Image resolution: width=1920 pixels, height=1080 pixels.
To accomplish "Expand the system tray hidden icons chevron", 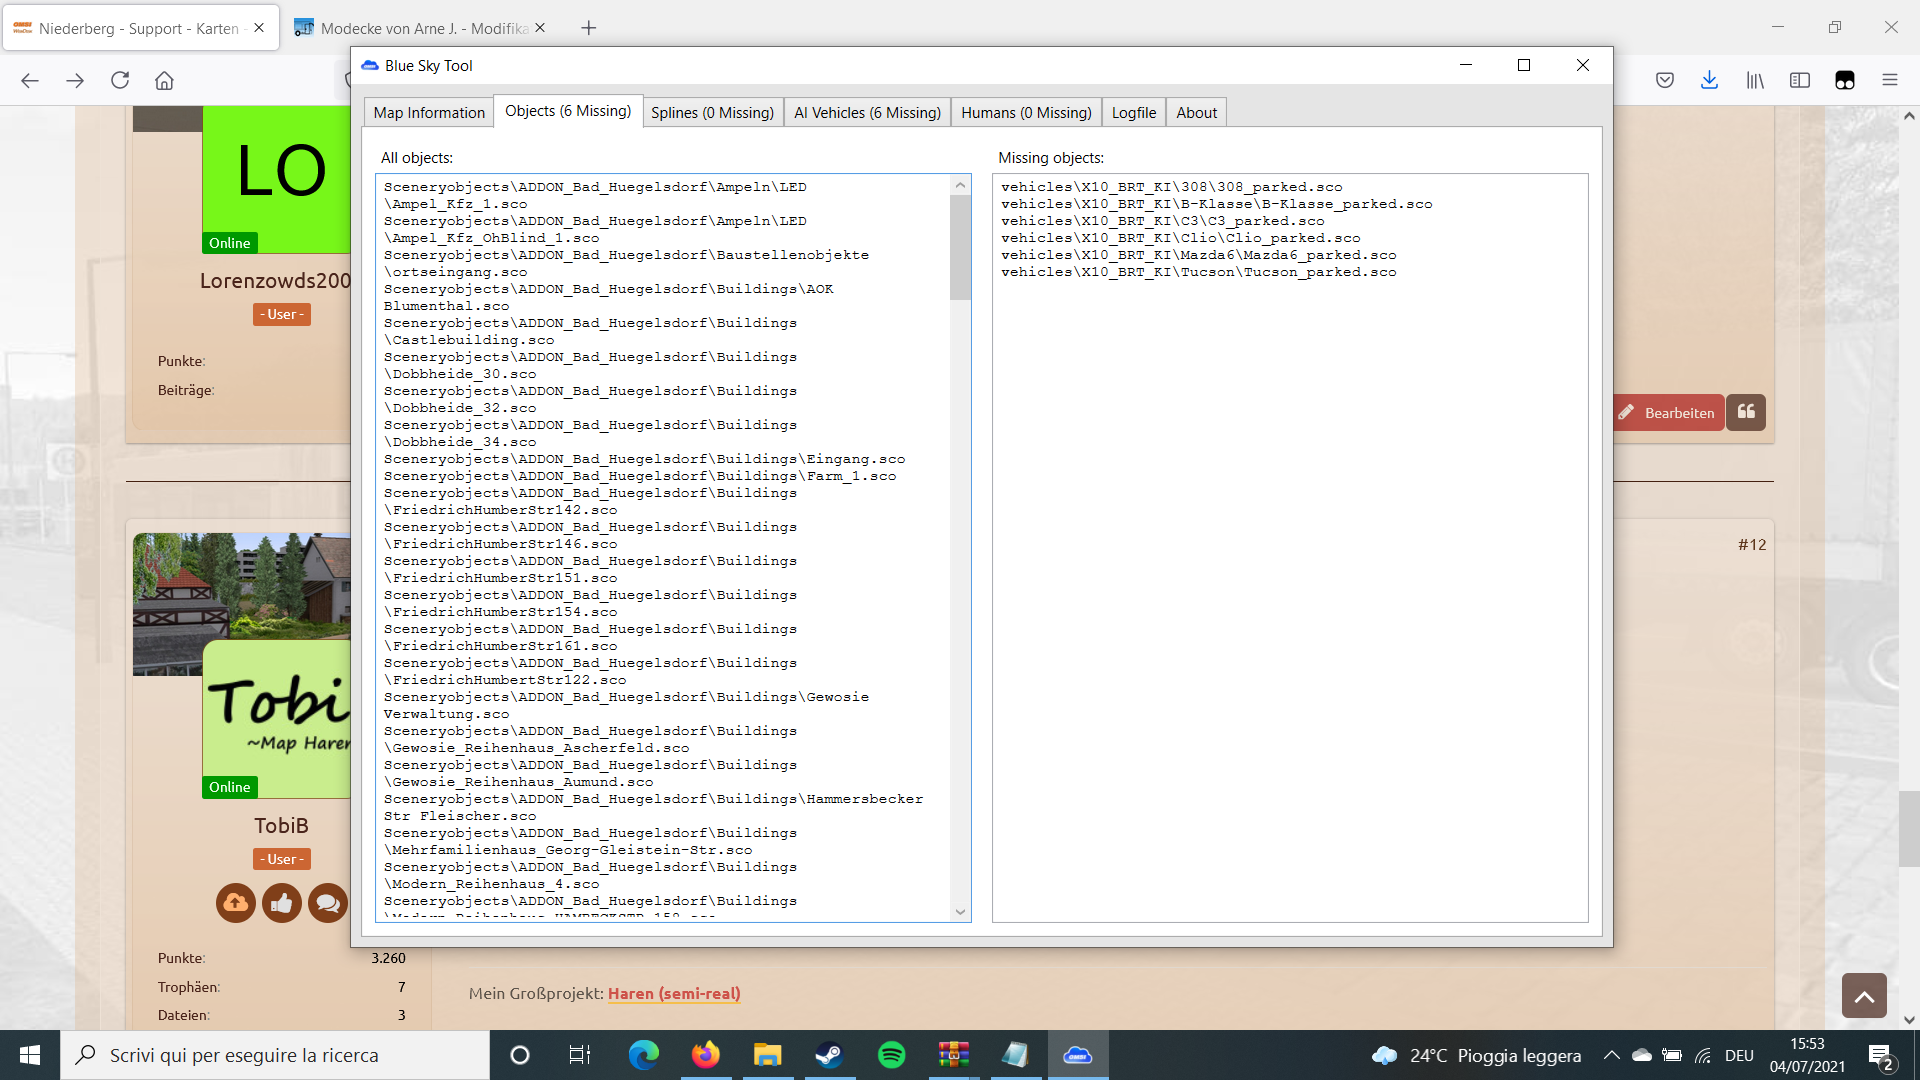I will 1611,1055.
